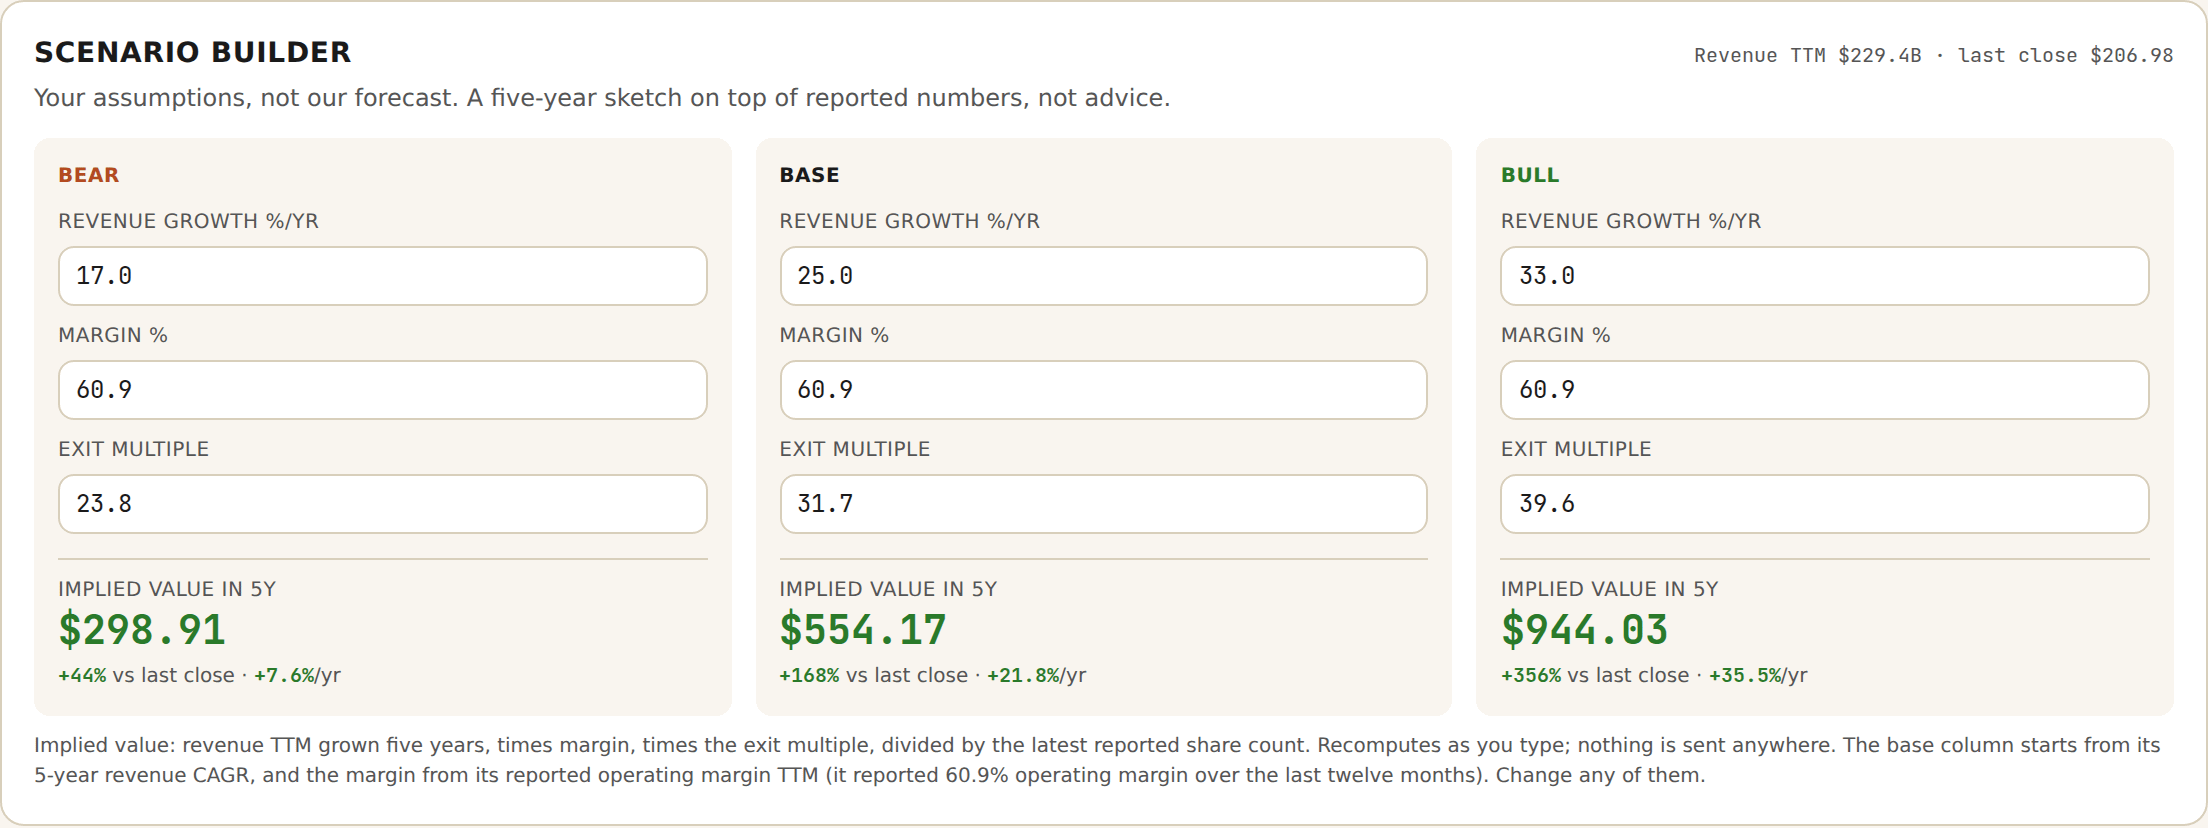Click the Bear +44% vs last close text
This screenshot has width=2208, height=828.
coord(146,675)
